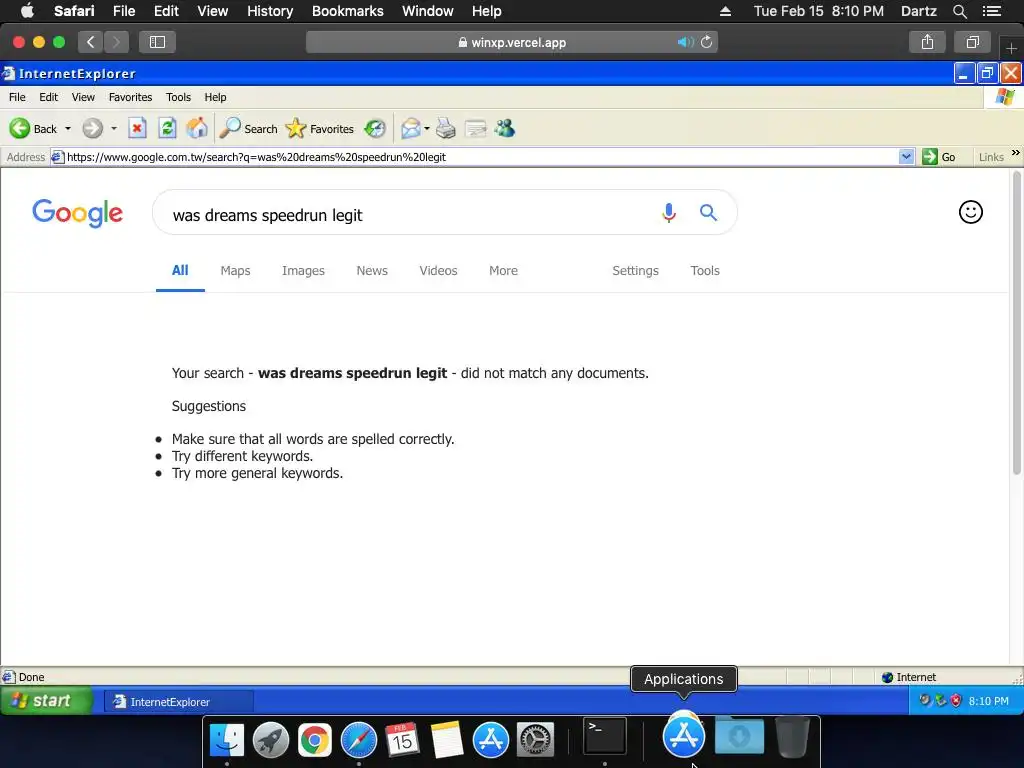
Task: Open Finder in the Dock
Action: (227, 740)
